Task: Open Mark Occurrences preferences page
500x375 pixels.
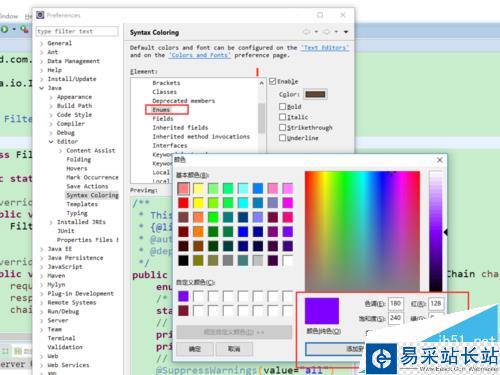Action: click(92, 177)
